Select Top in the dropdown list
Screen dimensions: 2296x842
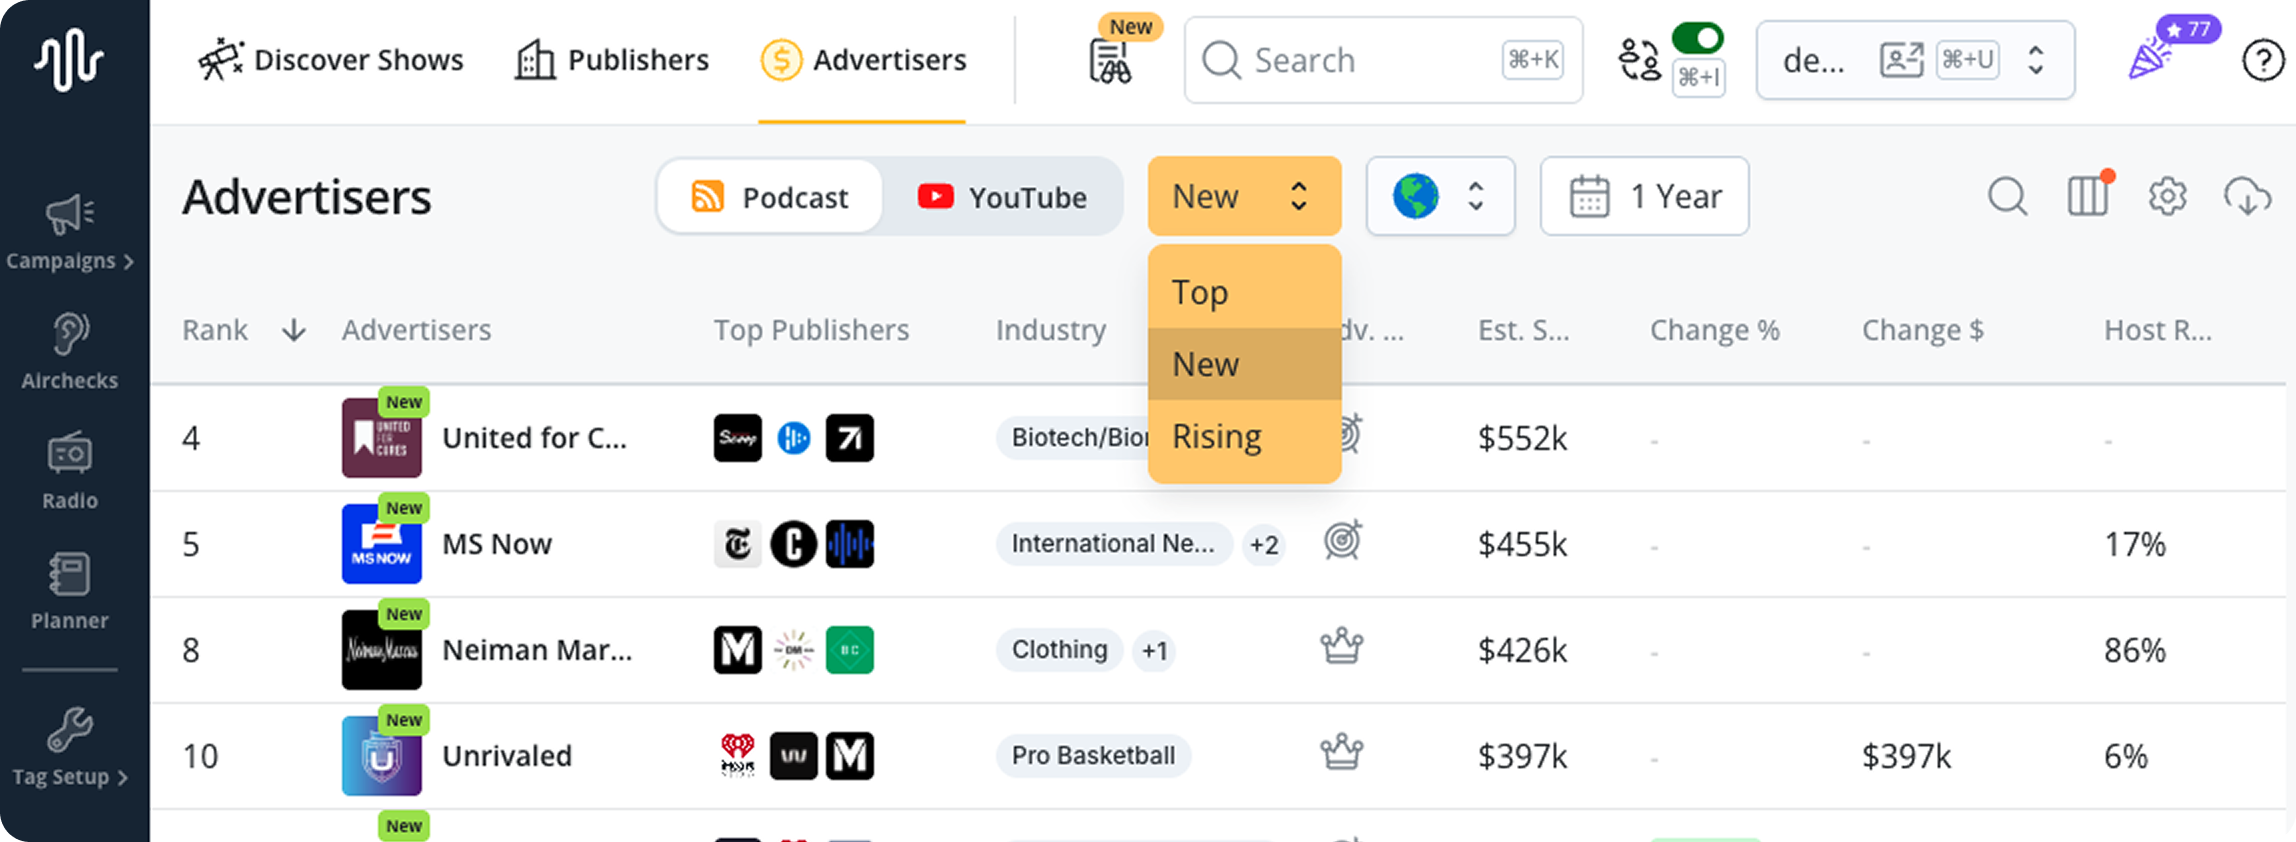(x=1244, y=292)
